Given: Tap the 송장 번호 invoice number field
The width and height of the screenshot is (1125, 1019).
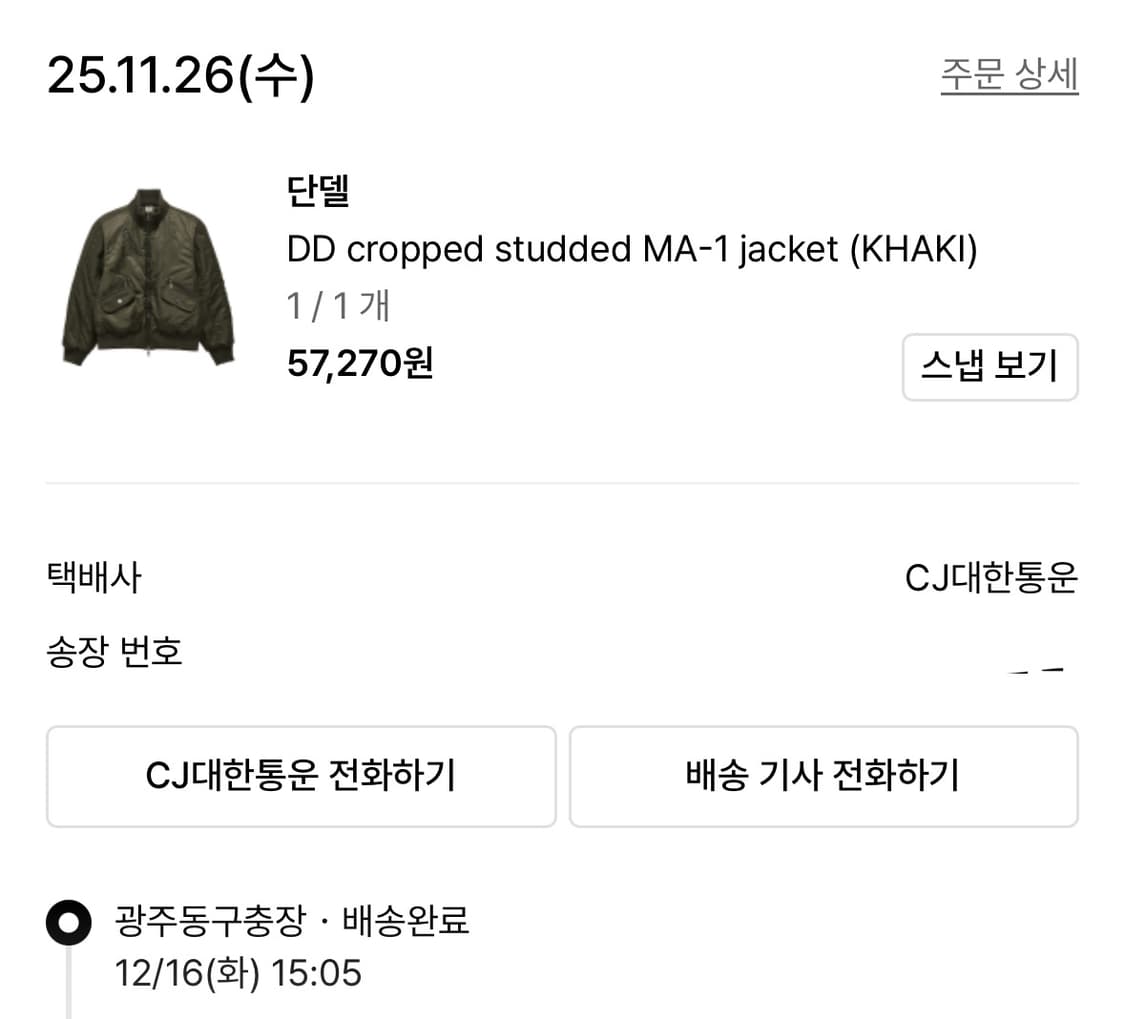Looking at the screenshot, I should [114, 651].
